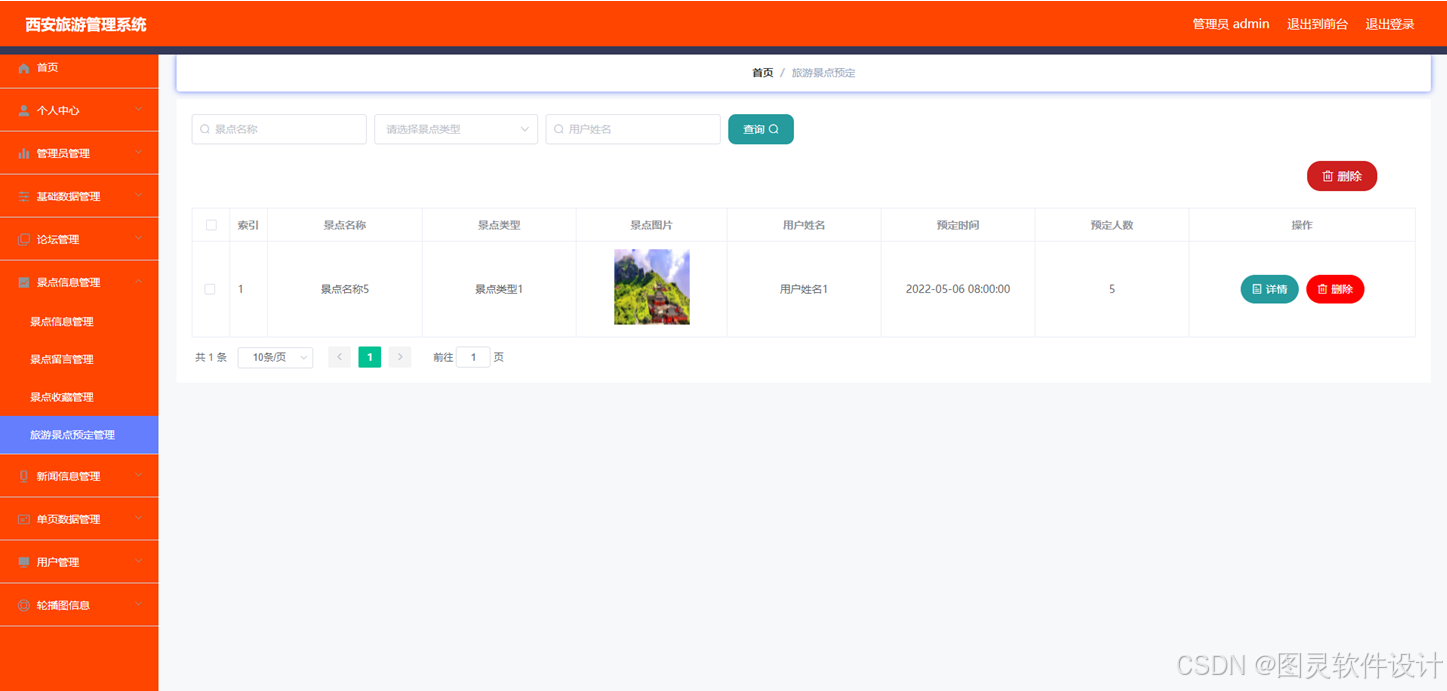Expand the 基础数据管理 menu chevron
This screenshot has width=1447, height=691.
(x=139, y=196)
